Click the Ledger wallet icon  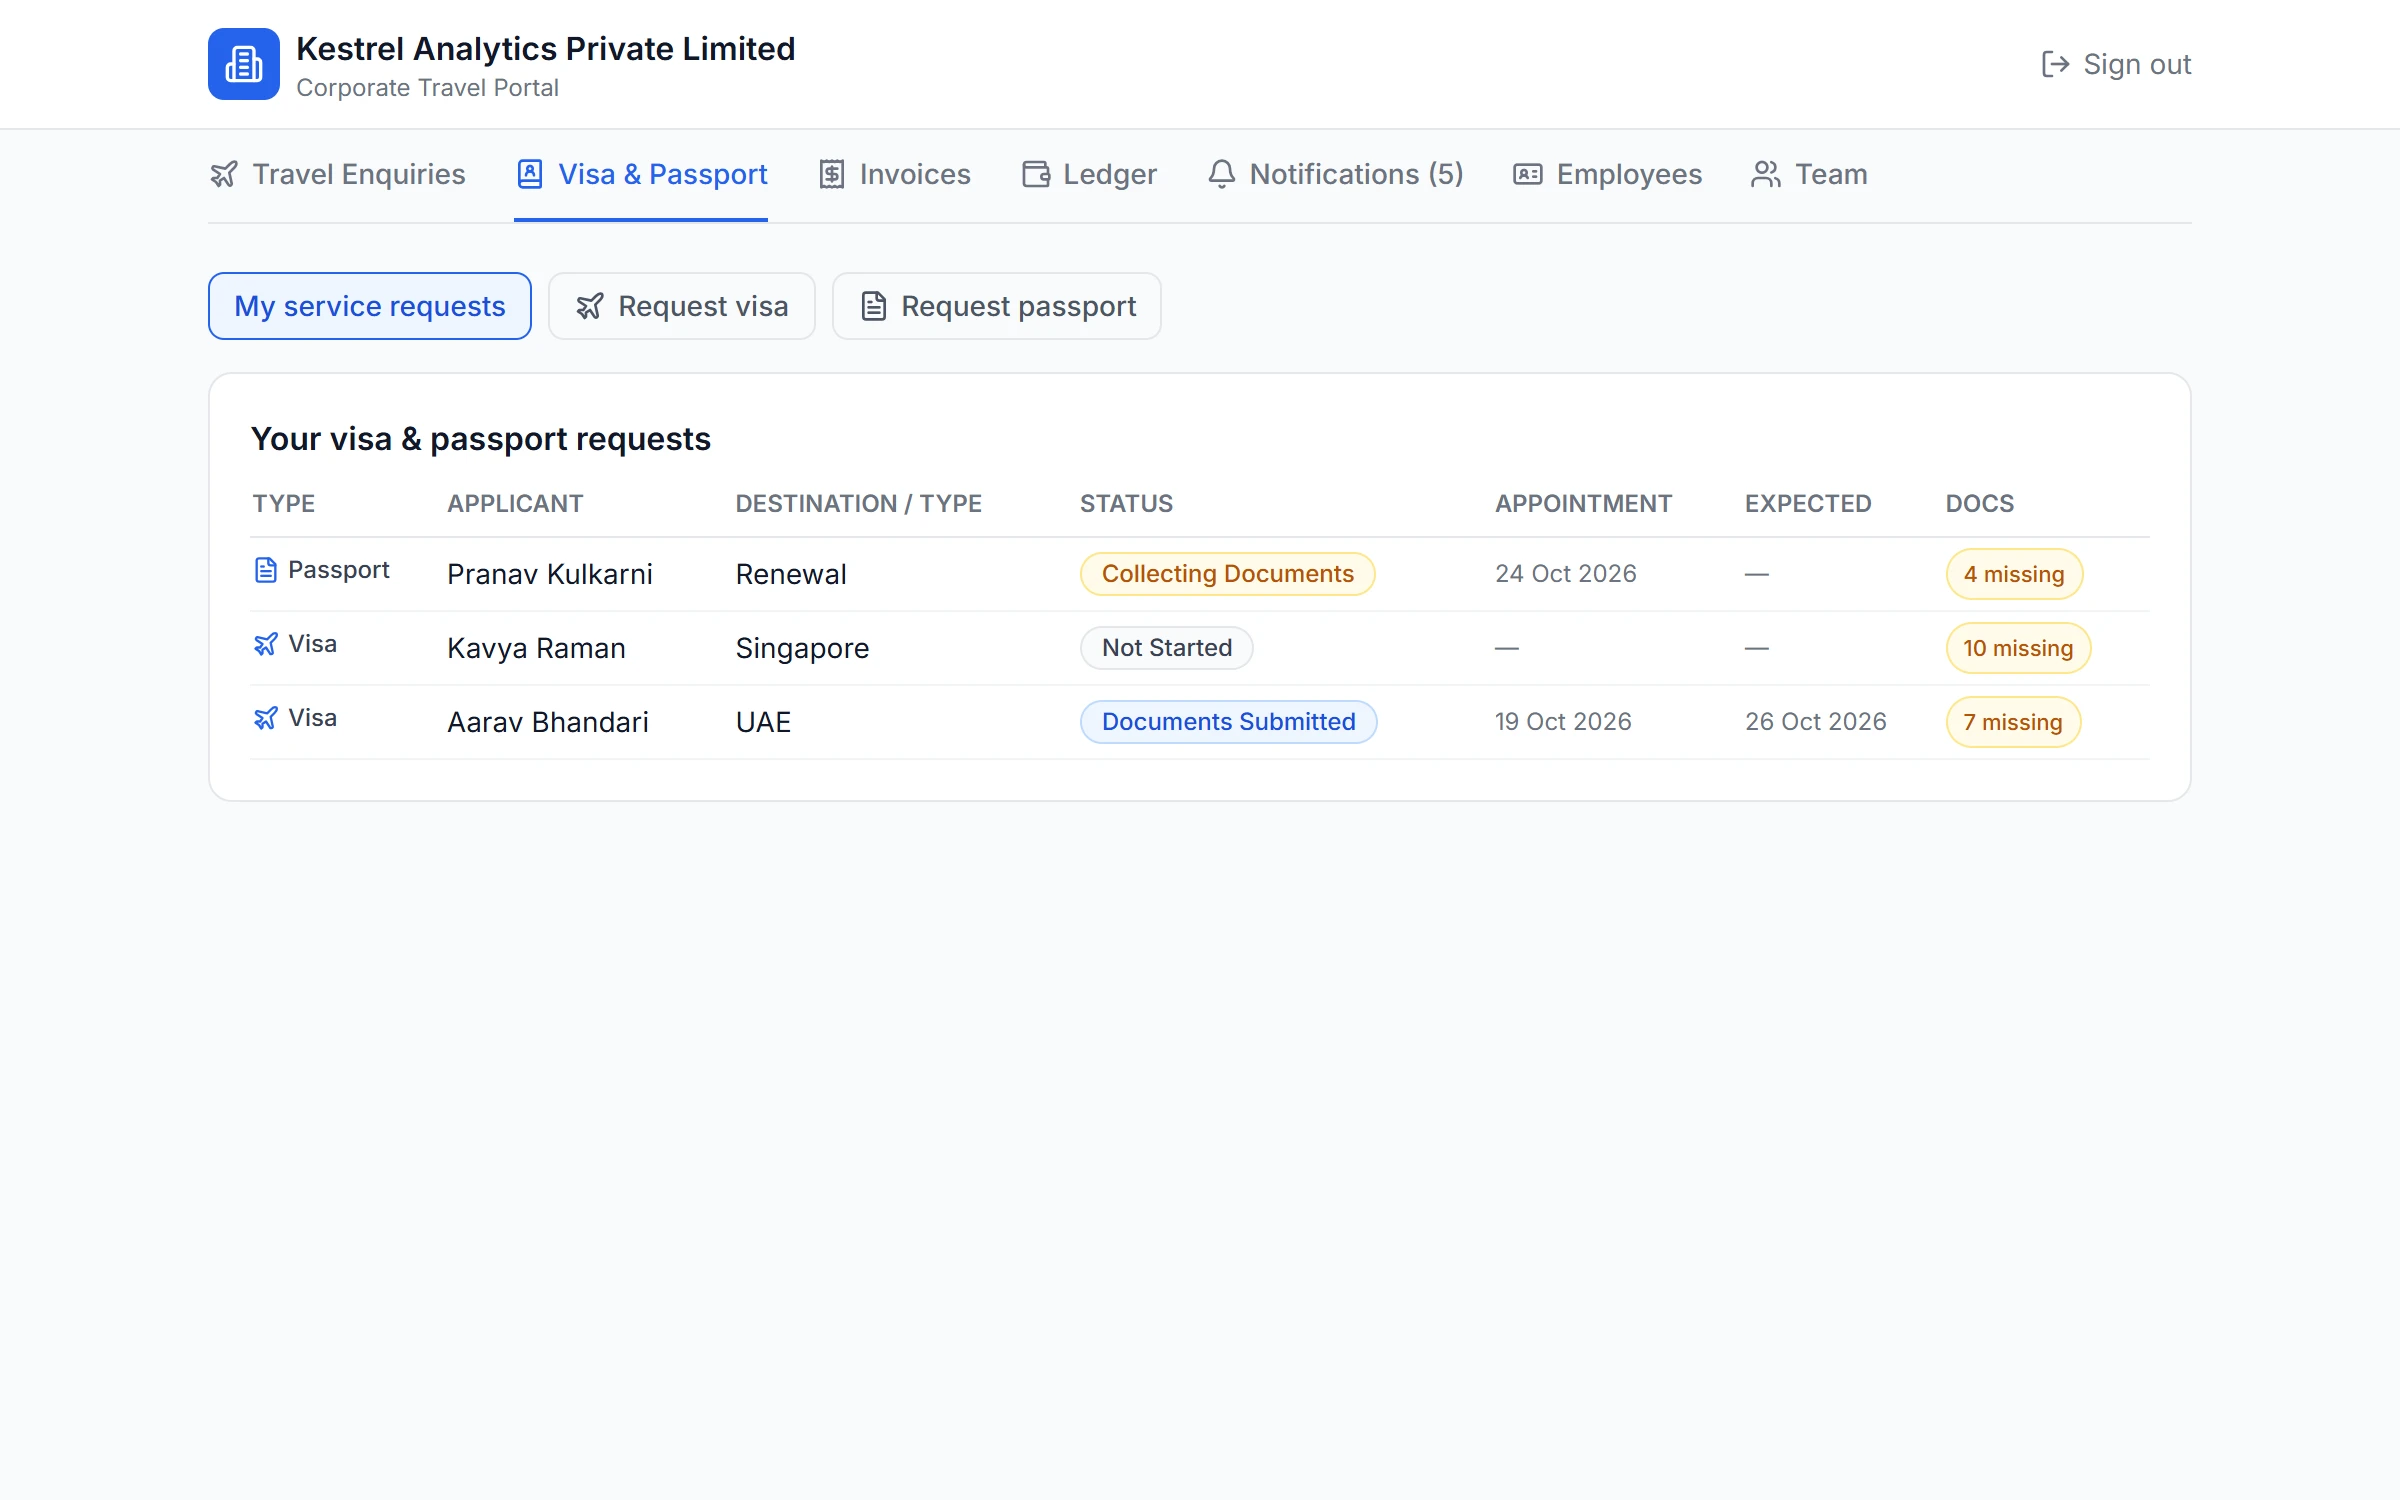point(1036,174)
